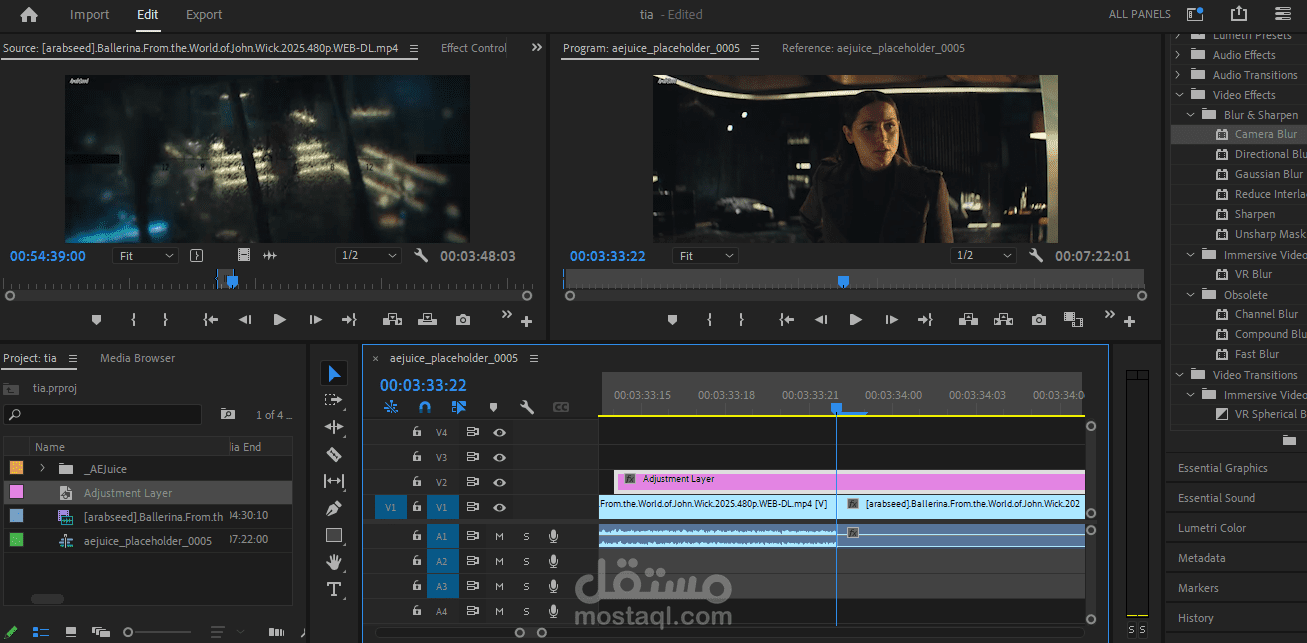Open Program monitor playback resolution 1/2 dropdown
The height and width of the screenshot is (643, 1307).
click(x=983, y=256)
